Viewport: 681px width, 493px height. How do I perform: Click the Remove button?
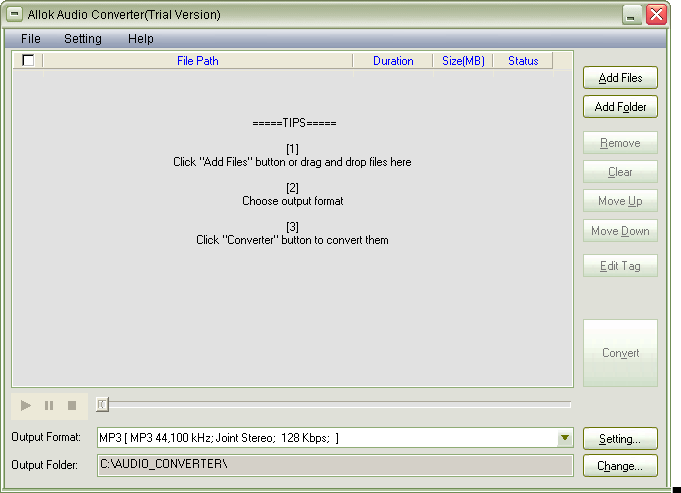(620, 143)
